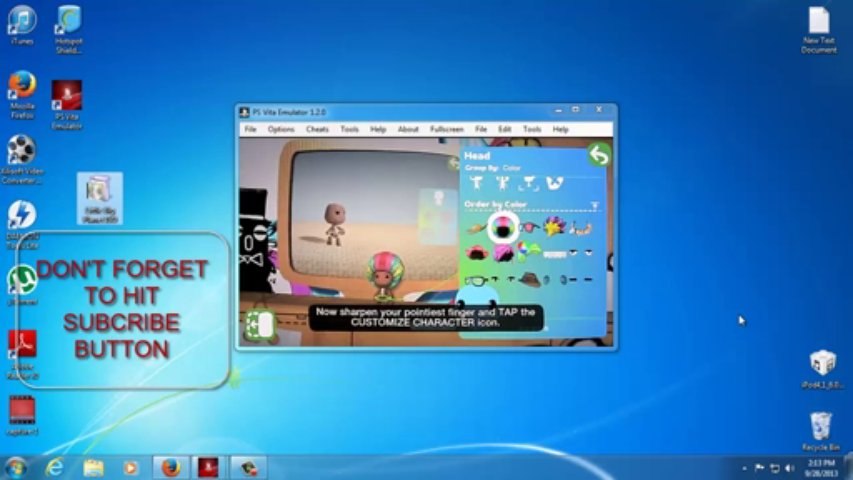Select the brown cowboy hat item

(x=529, y=280)
